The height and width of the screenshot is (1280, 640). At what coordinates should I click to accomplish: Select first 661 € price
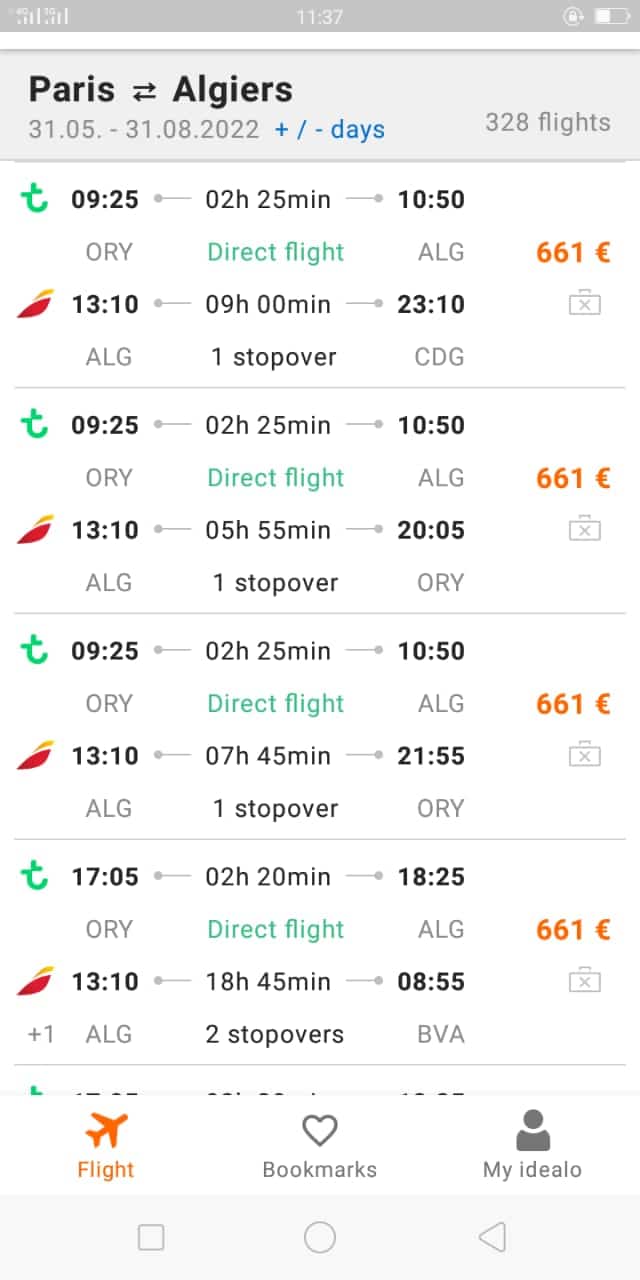click(x=573, y=252)
